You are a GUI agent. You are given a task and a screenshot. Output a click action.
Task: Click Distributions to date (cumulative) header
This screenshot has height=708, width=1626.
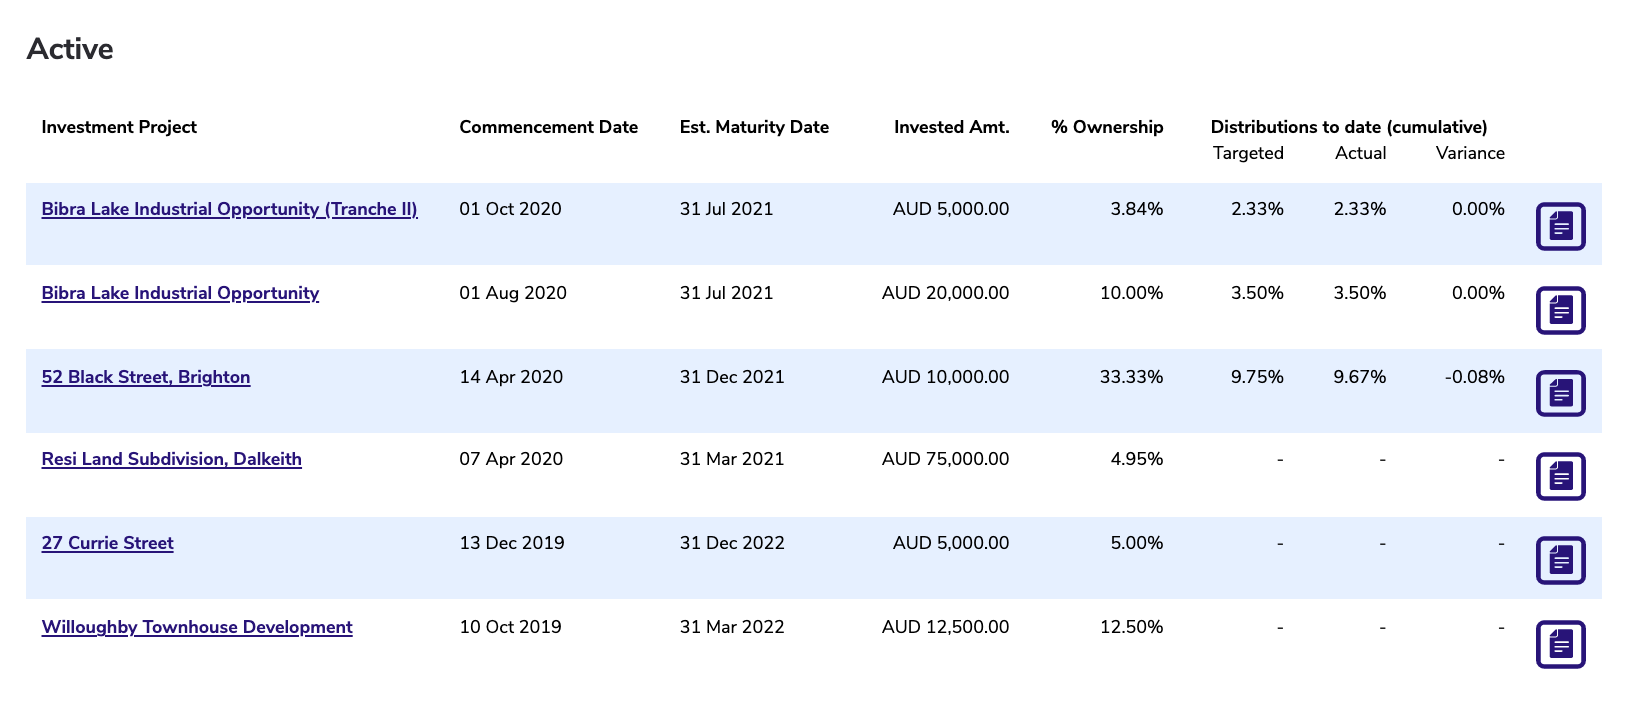click(x=1349, y=127)
